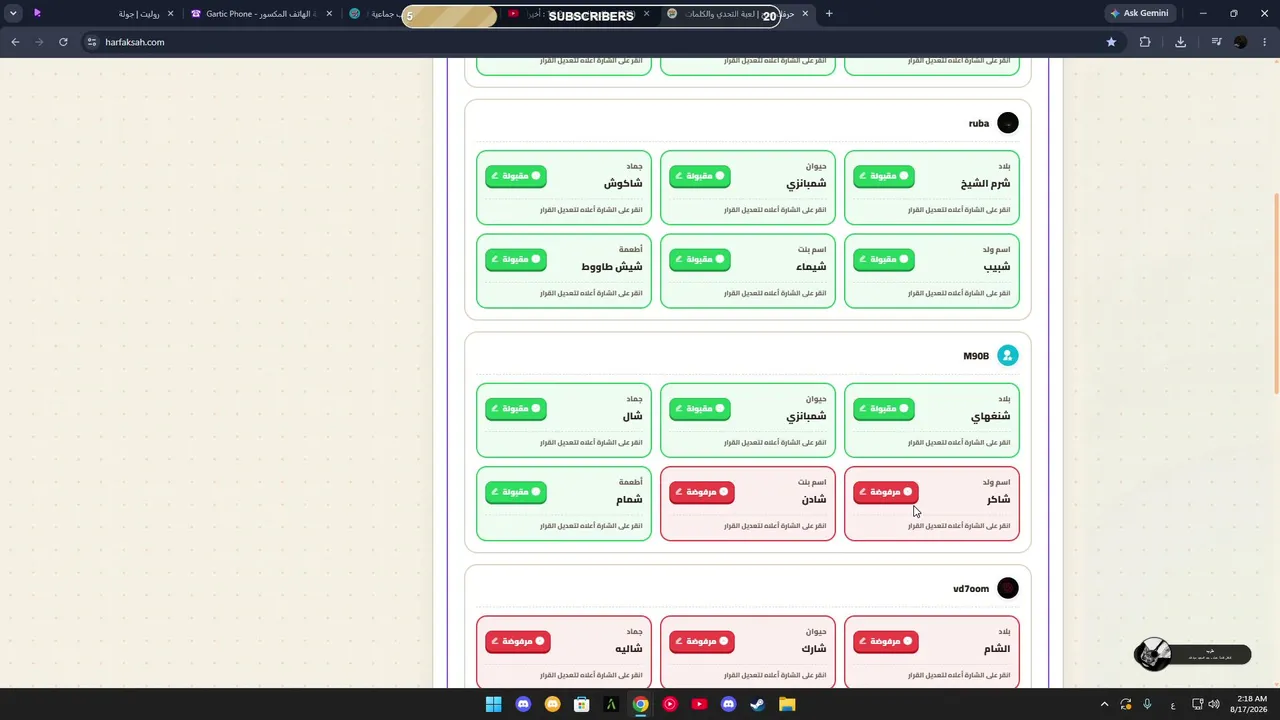This screenshot has height=720, width=1280.
Task: Reload the harfaksah.com page
Action: tap(63, 42)
